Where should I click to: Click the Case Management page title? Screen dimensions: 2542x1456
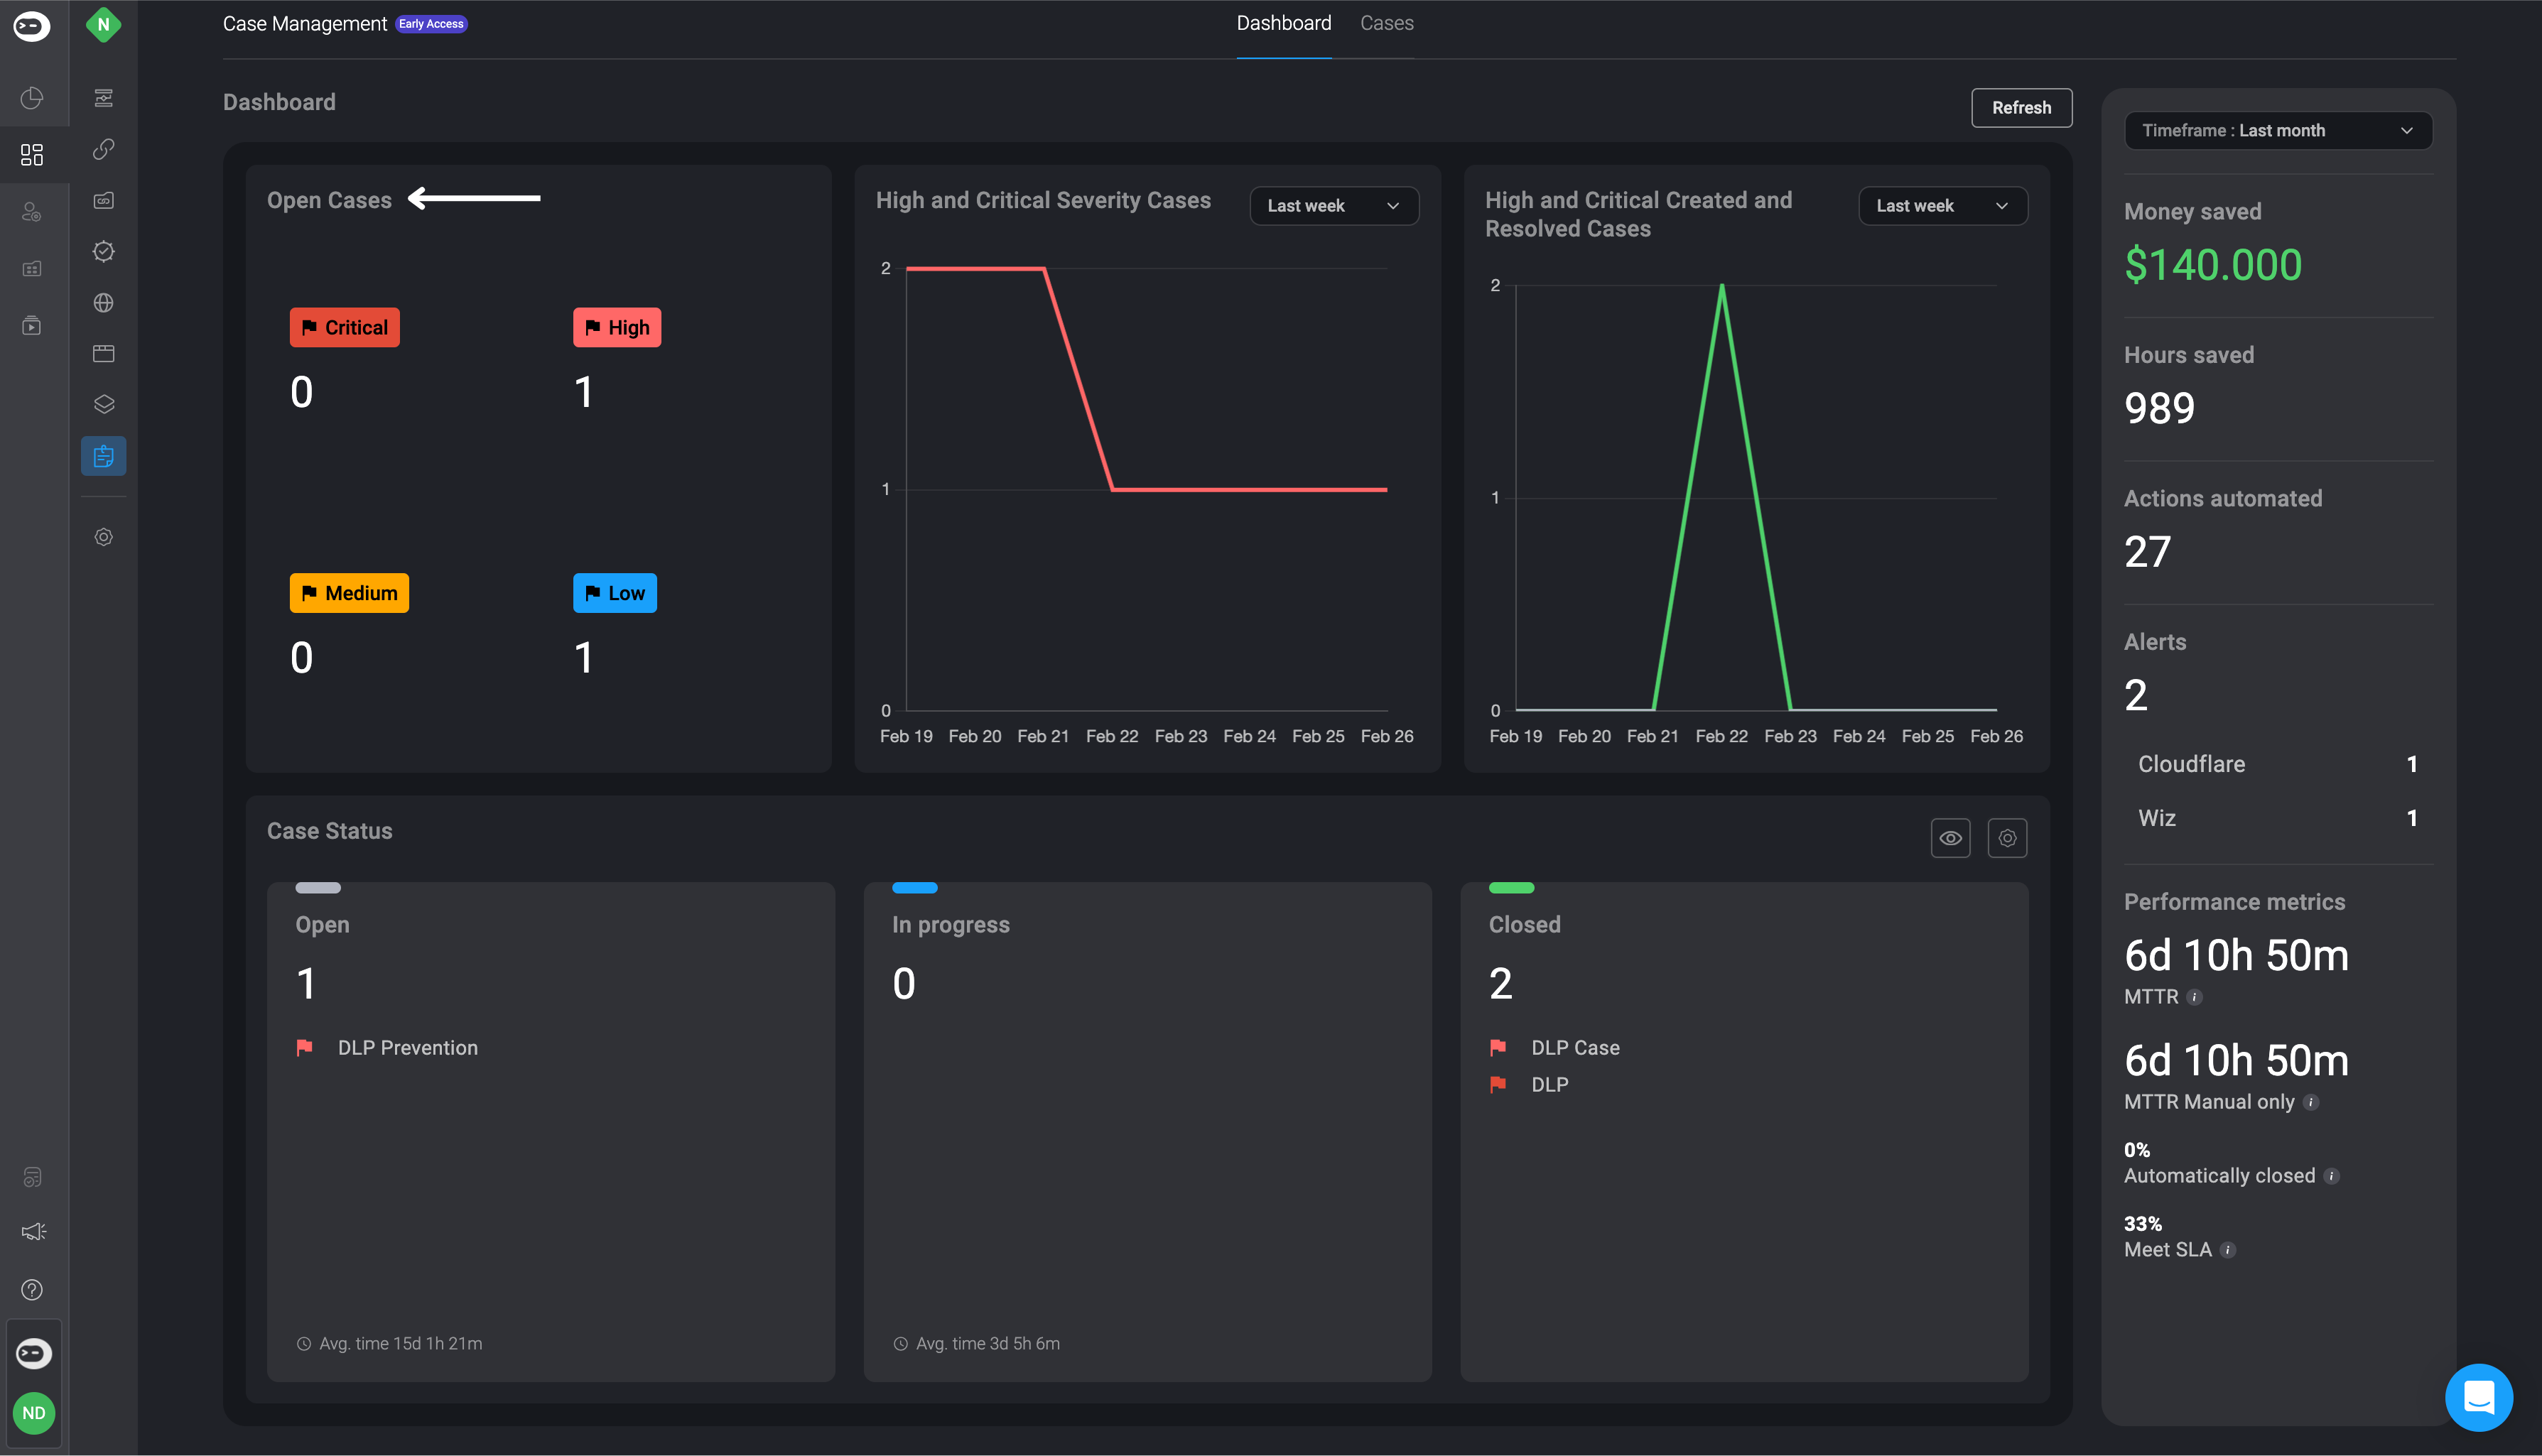[x=304, y=24]
